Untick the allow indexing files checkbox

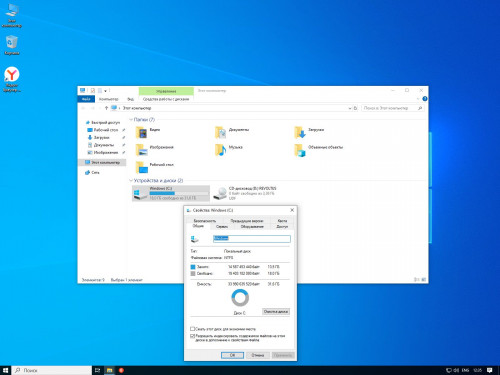click(192, 336)
